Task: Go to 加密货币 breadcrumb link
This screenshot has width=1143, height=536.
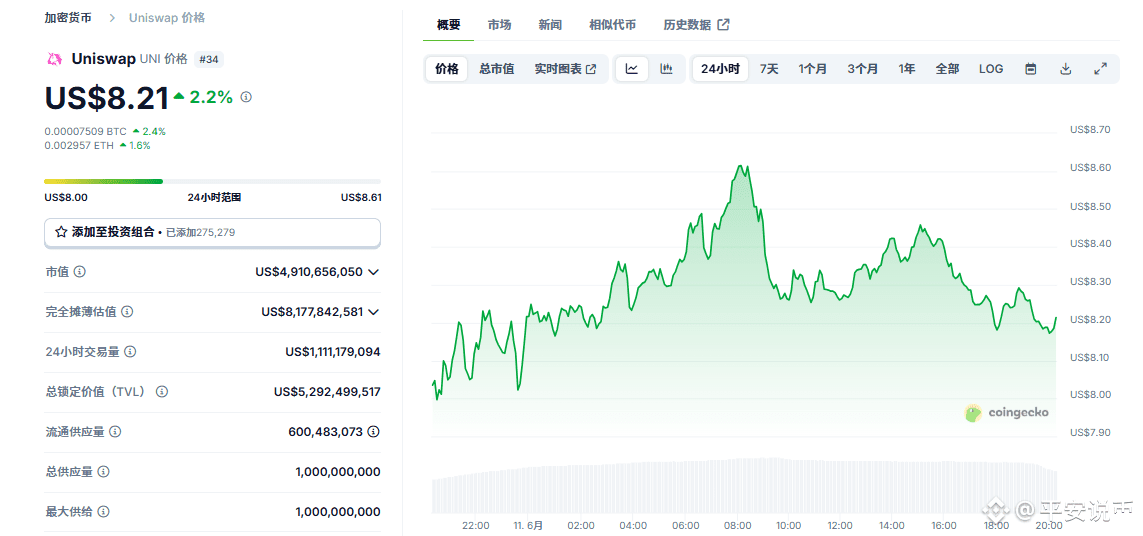Action: (68, 18)
